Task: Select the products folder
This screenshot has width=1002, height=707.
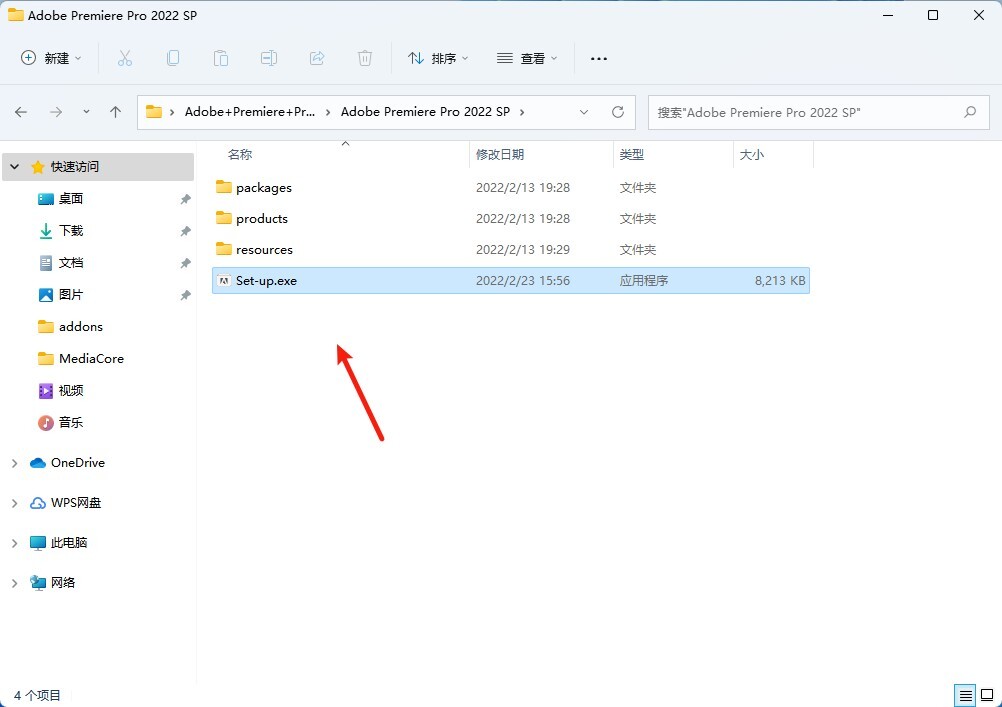Action: click(x=511, y=219)
